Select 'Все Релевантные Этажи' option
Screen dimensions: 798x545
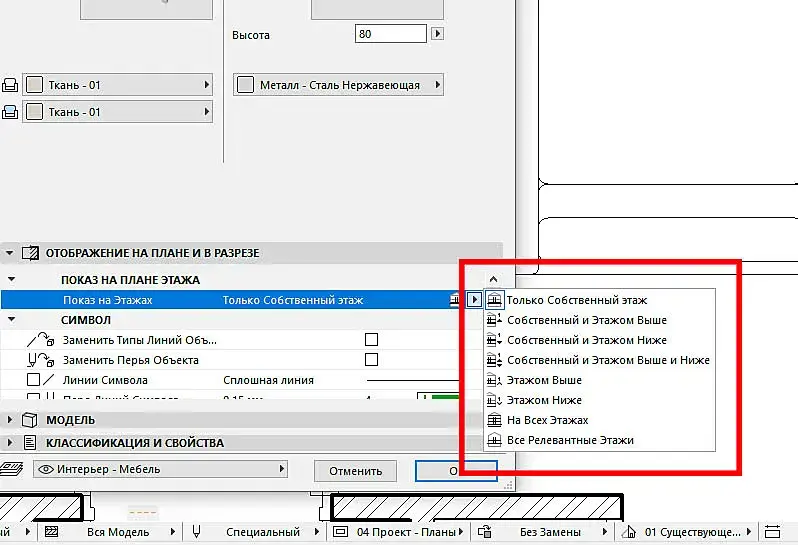pyautogui.click(x=570, y=440)
